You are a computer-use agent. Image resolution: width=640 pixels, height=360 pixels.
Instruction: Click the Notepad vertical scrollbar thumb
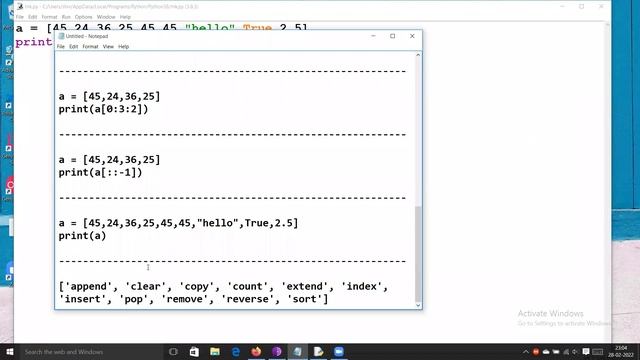pos(418,253)
